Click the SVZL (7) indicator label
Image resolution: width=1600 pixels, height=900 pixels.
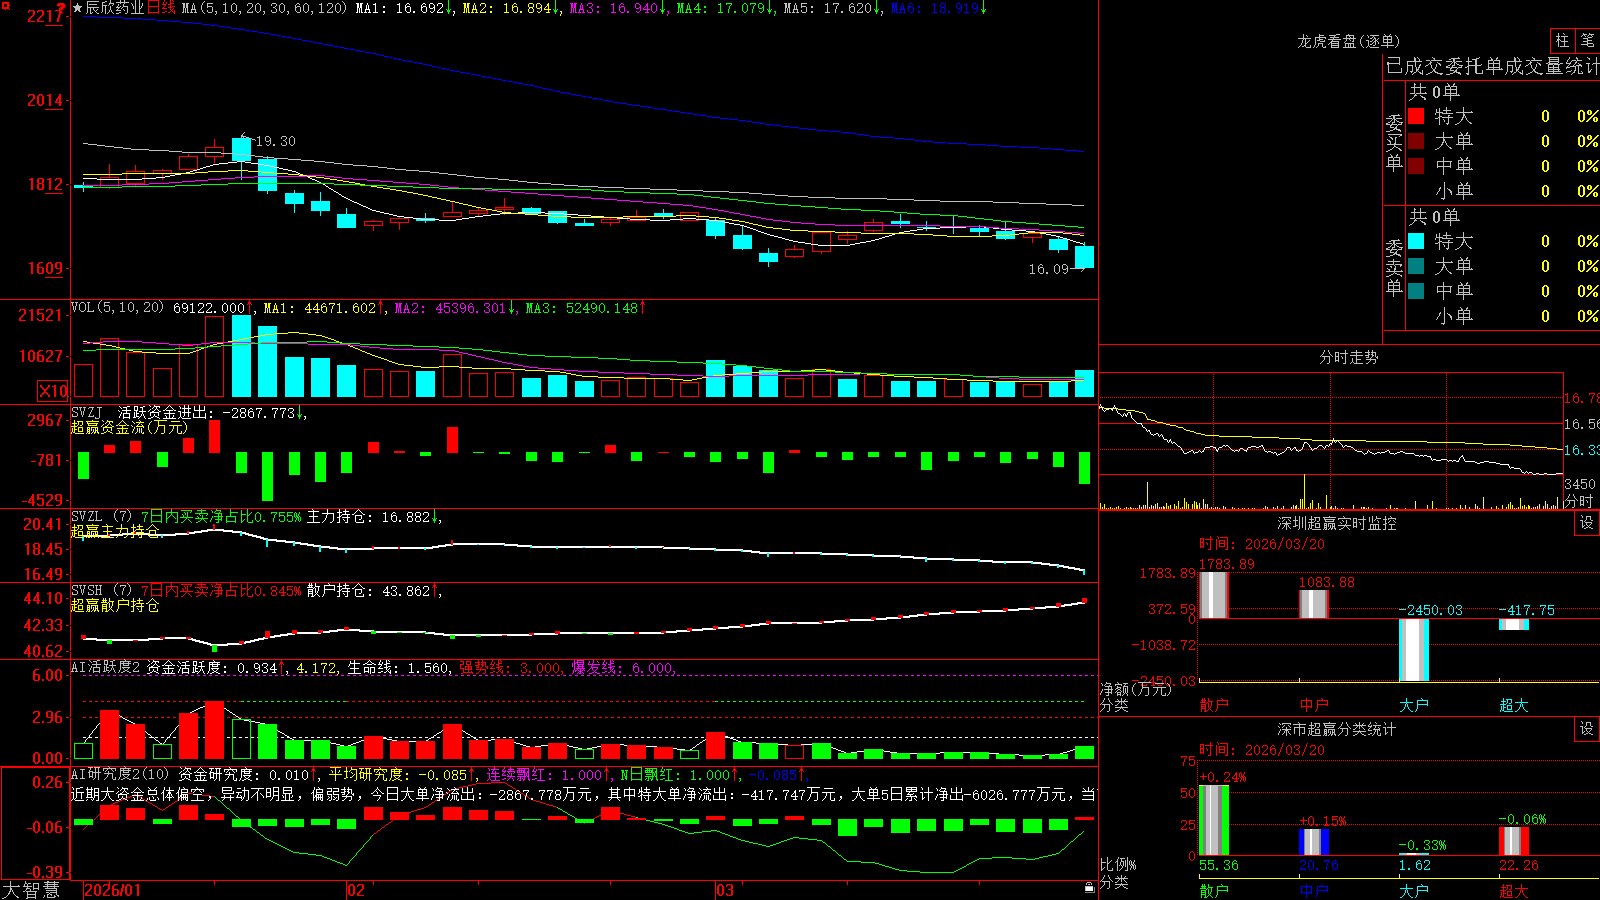(x=101, y=517)
